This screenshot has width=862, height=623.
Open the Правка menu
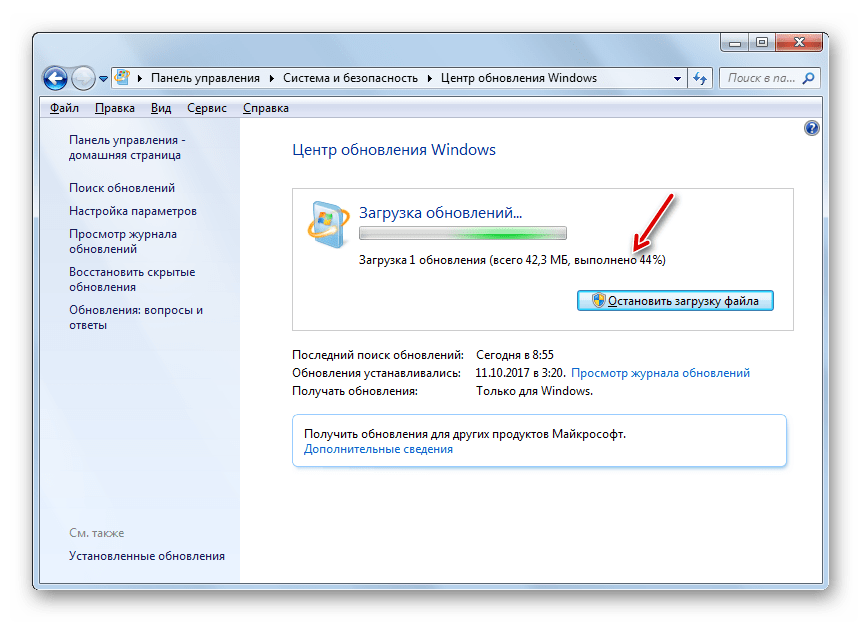pos(114,108)
